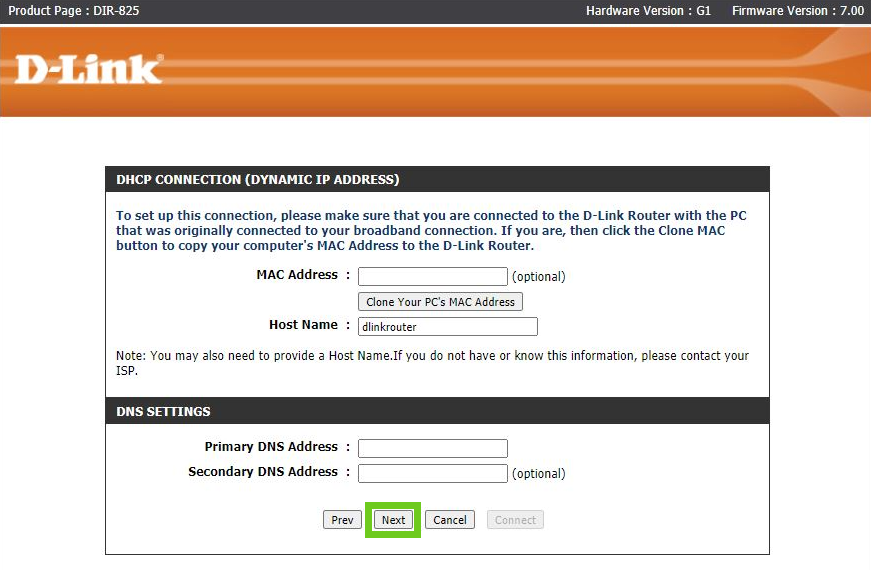Click the Secondary DNS Address label
Screen dimensions: 871x570
pos(263,472)
